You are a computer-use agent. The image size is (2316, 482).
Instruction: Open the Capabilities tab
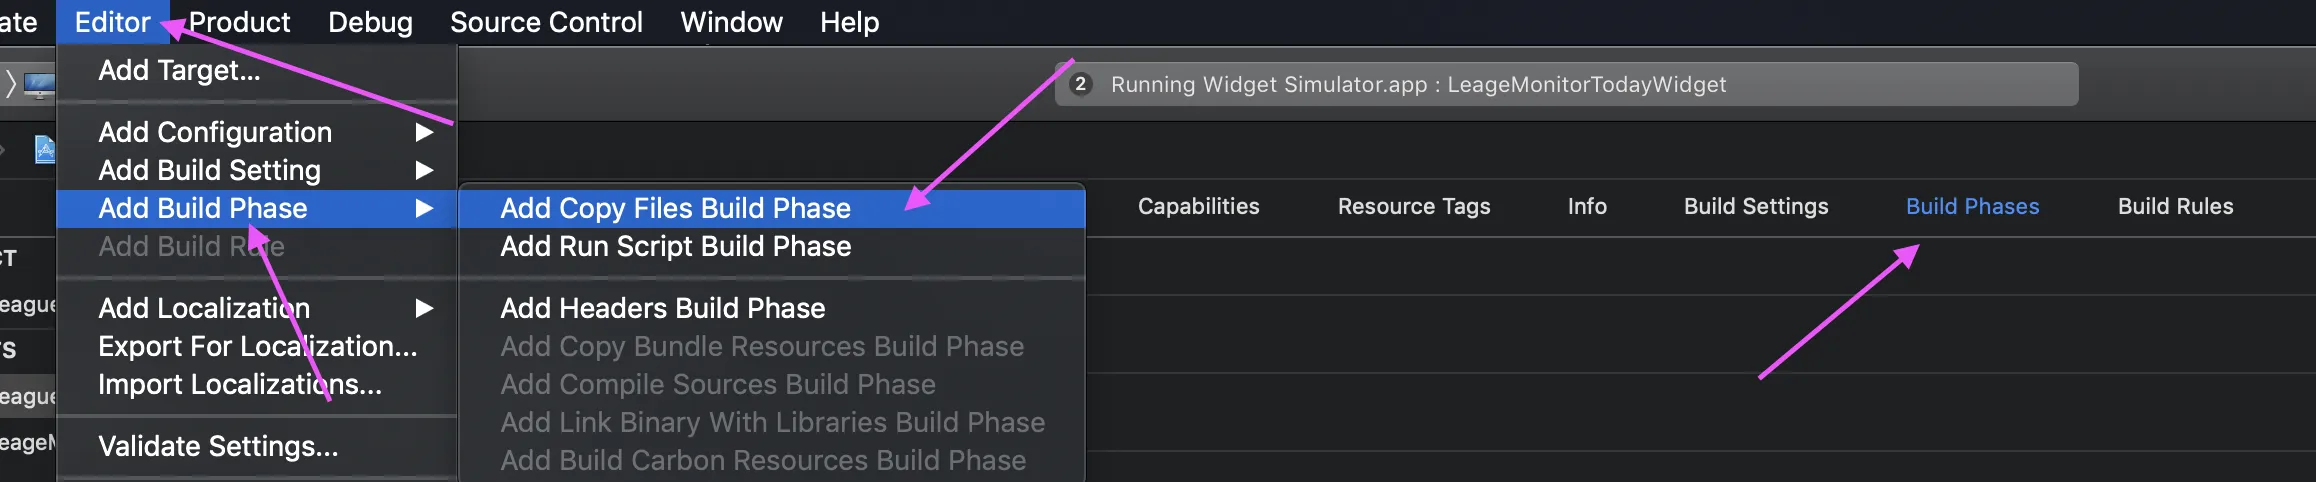coord(1198,206)
